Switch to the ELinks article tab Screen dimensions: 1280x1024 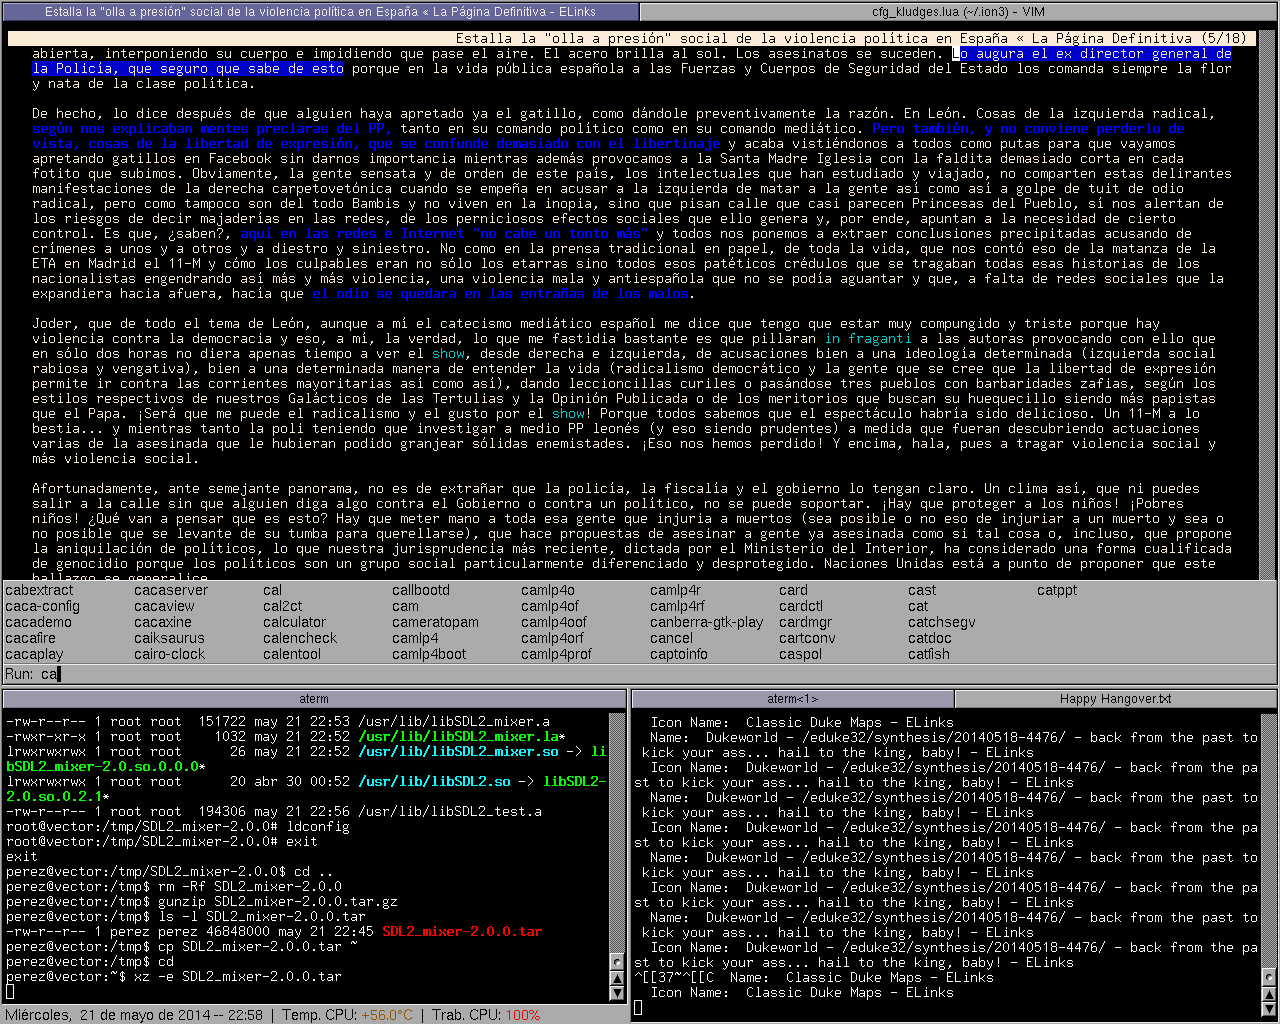tap(320, 12)
